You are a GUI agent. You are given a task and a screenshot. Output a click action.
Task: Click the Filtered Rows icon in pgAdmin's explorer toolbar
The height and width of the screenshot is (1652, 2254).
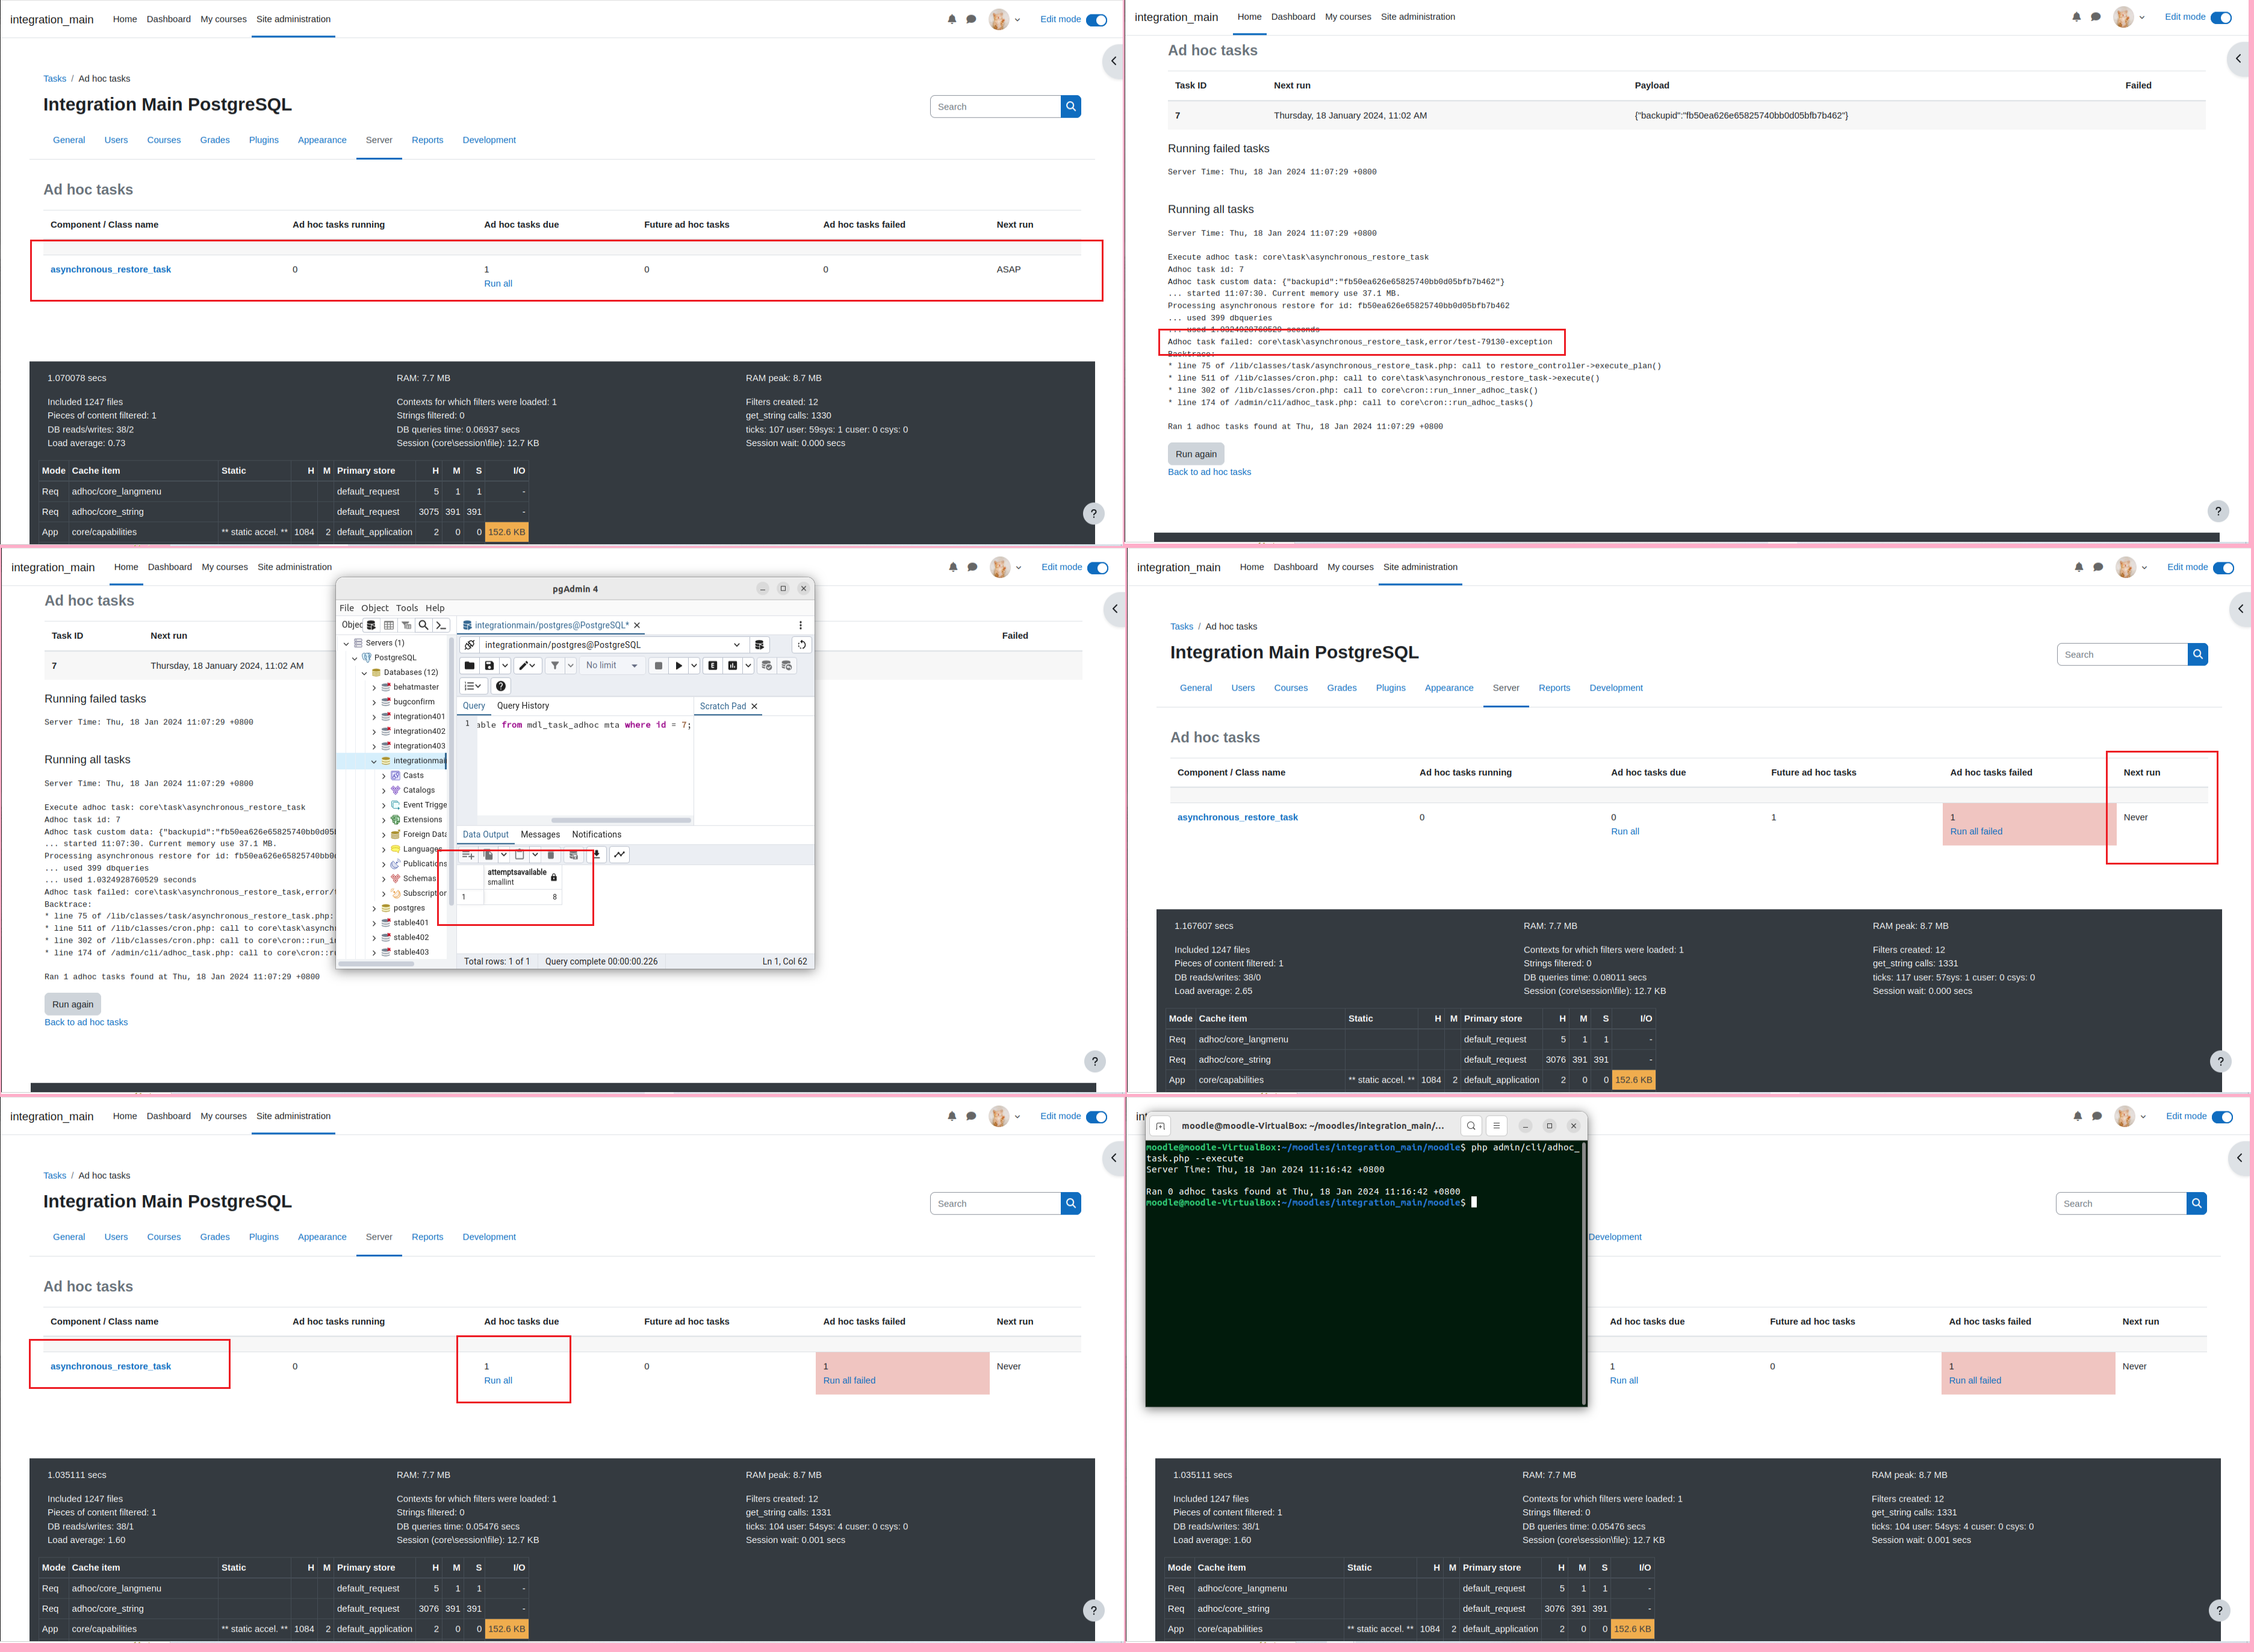[406, 625]
